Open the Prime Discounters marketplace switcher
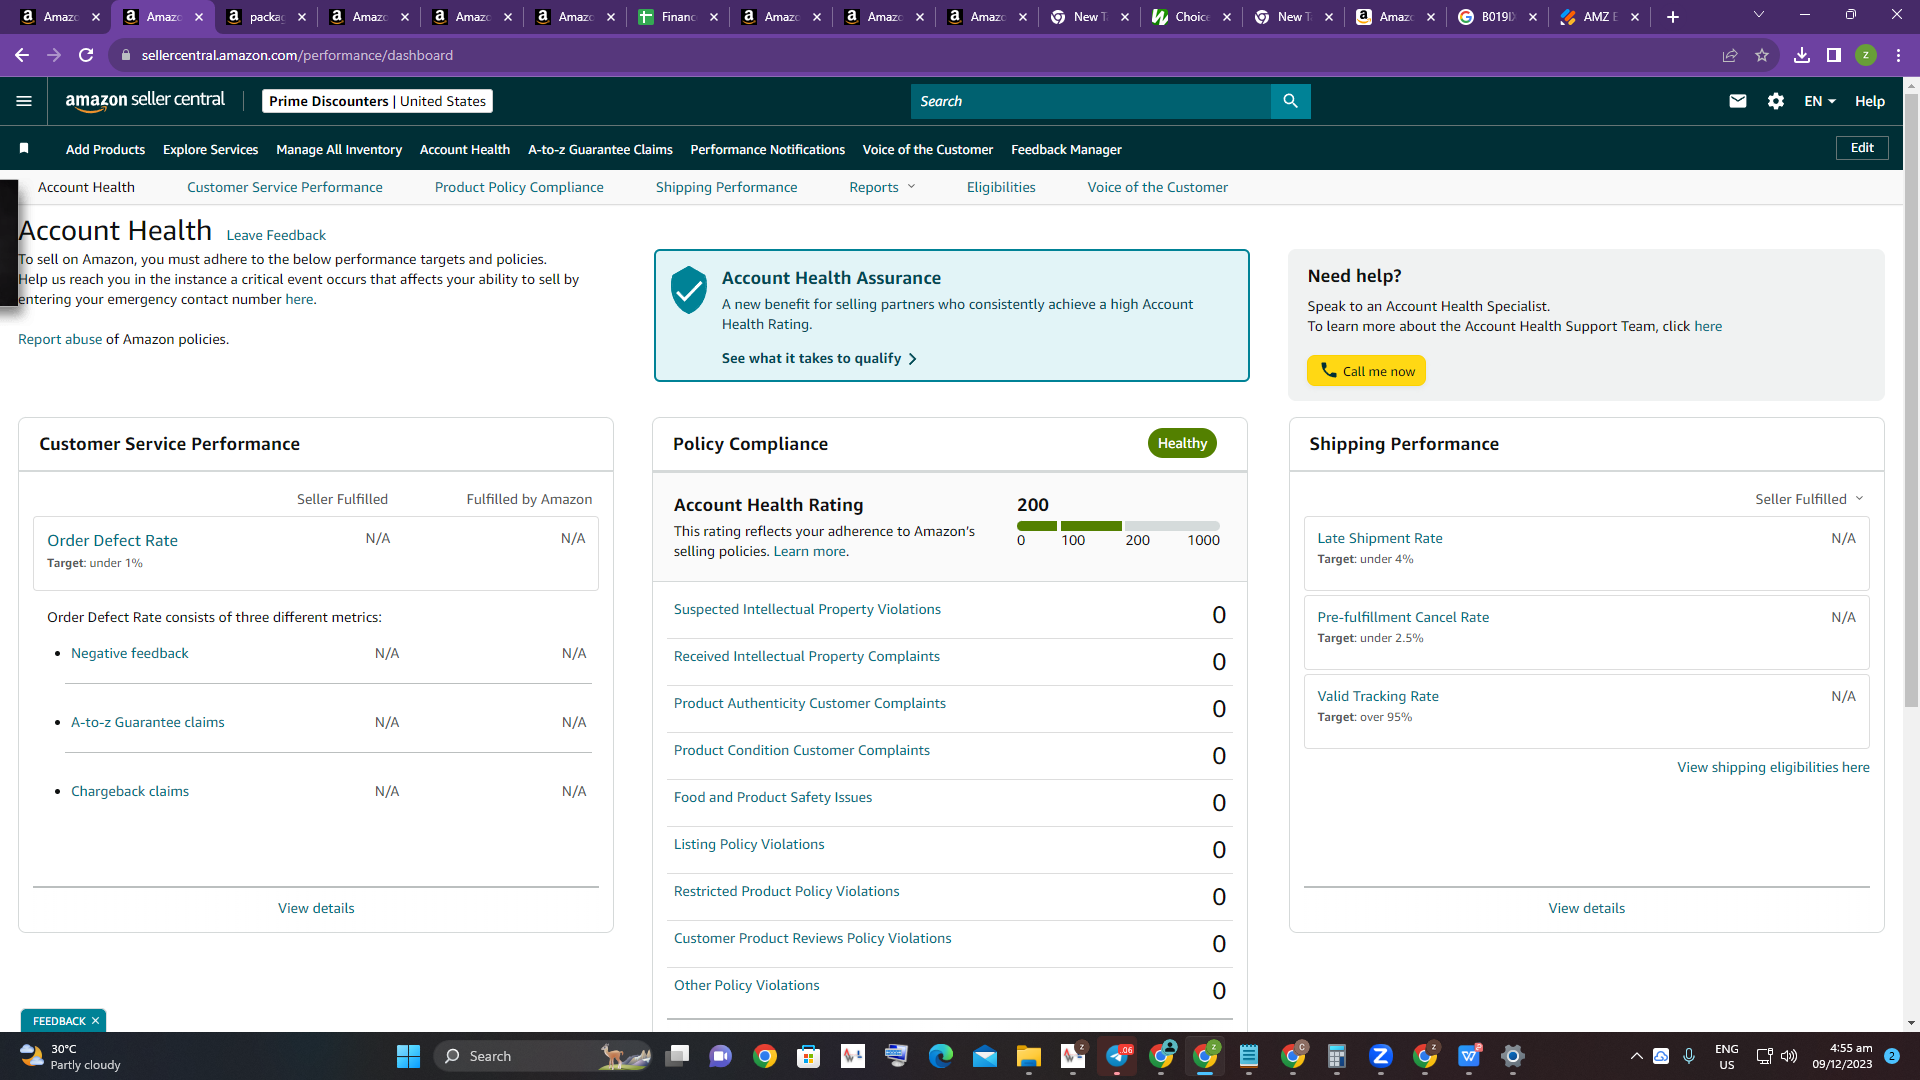 coord(377,101)
